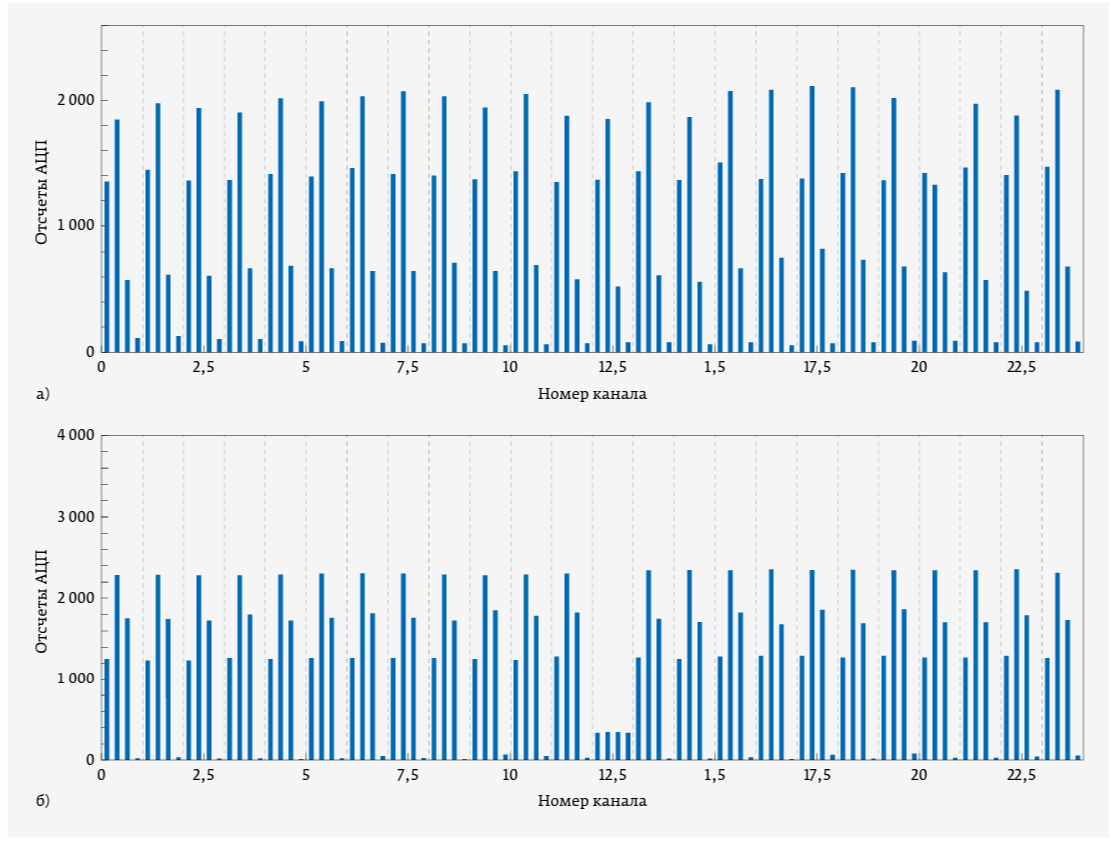Viewport: 1113px width, 844px height.
Task: Choose the "20" x-axis label in bottom chart
Action: click(919, 775)
